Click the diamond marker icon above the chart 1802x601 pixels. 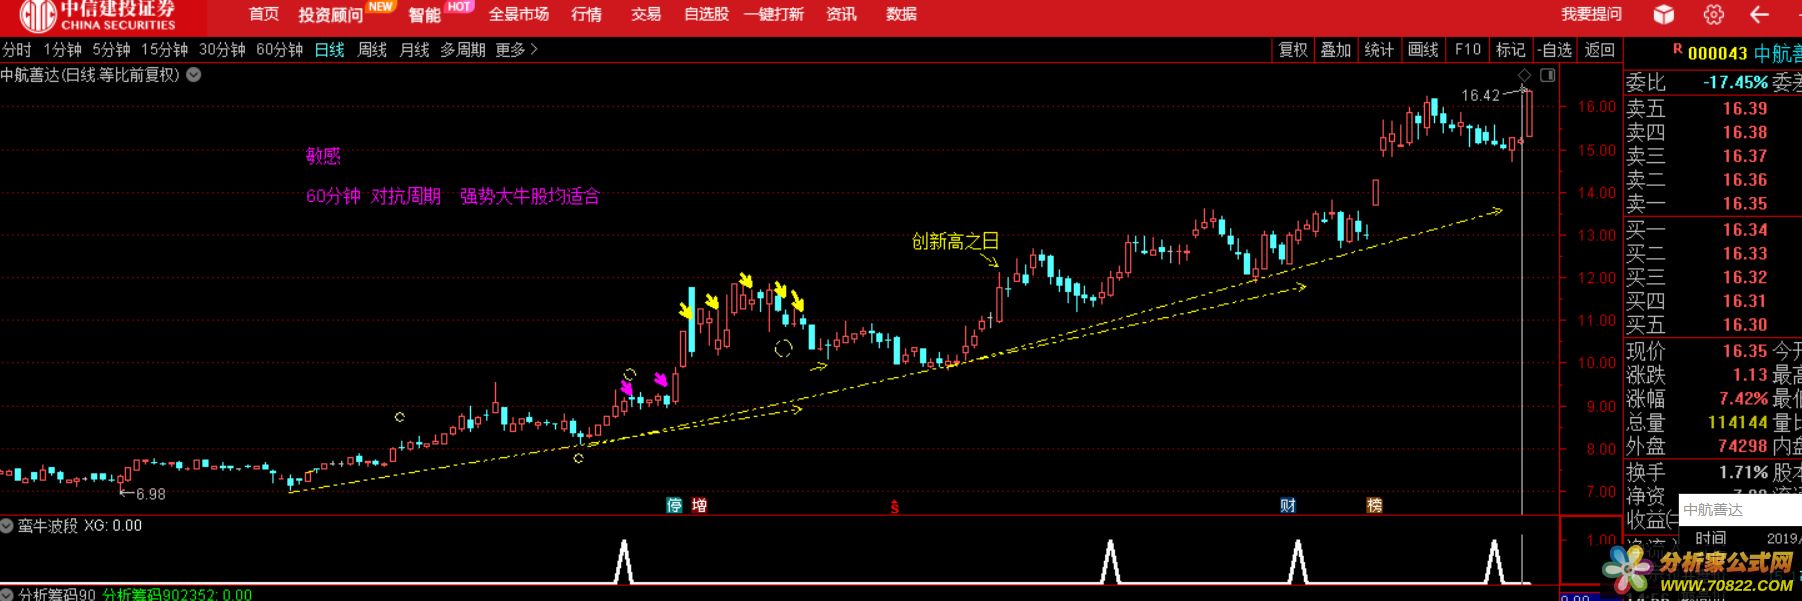1525,76
